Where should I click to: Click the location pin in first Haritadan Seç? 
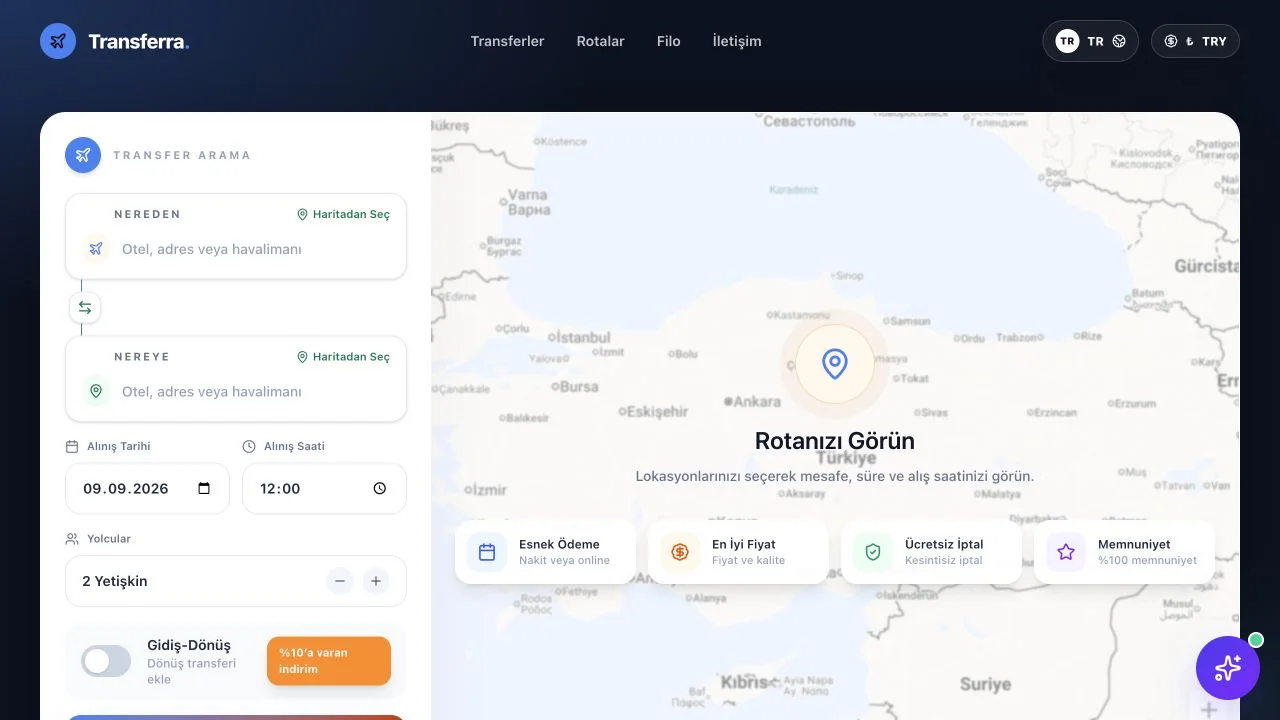[x=303, y=214]
